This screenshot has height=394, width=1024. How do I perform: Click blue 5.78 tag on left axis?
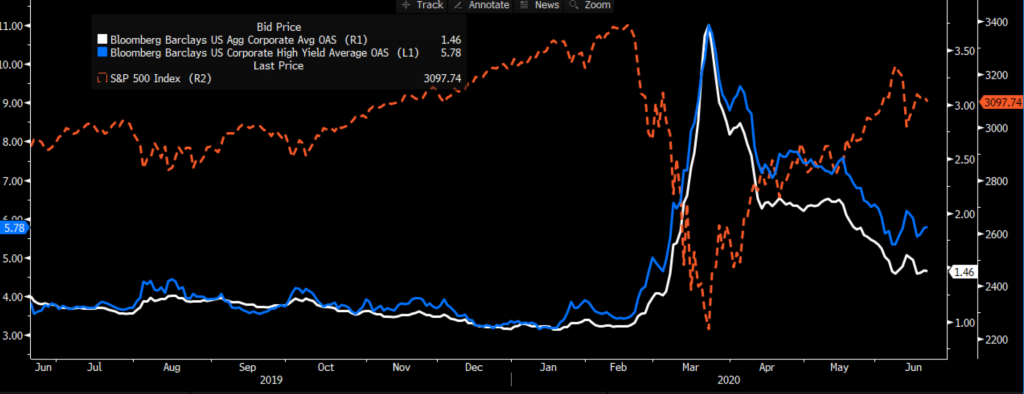14,228
